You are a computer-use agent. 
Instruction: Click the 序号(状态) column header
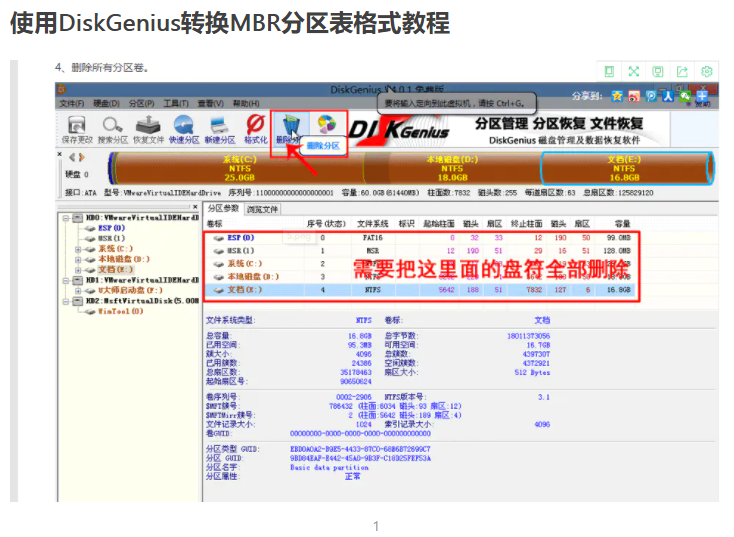click(326, 224)
